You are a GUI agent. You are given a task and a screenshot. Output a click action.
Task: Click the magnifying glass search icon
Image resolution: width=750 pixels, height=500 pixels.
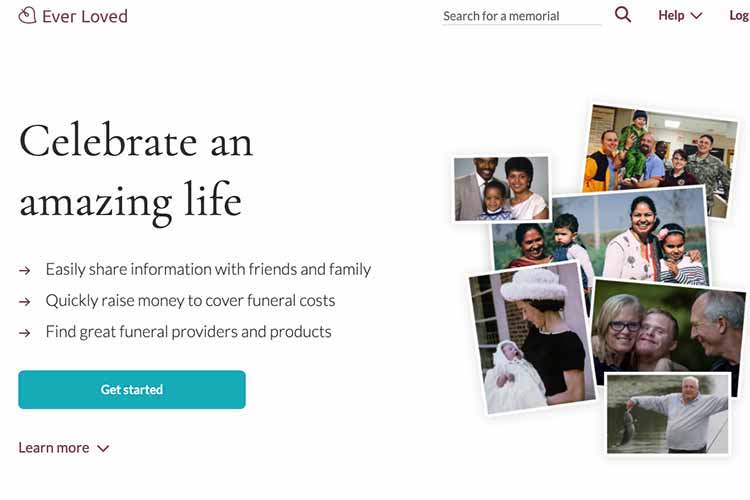pyautogui.click(x=622, y=14)
